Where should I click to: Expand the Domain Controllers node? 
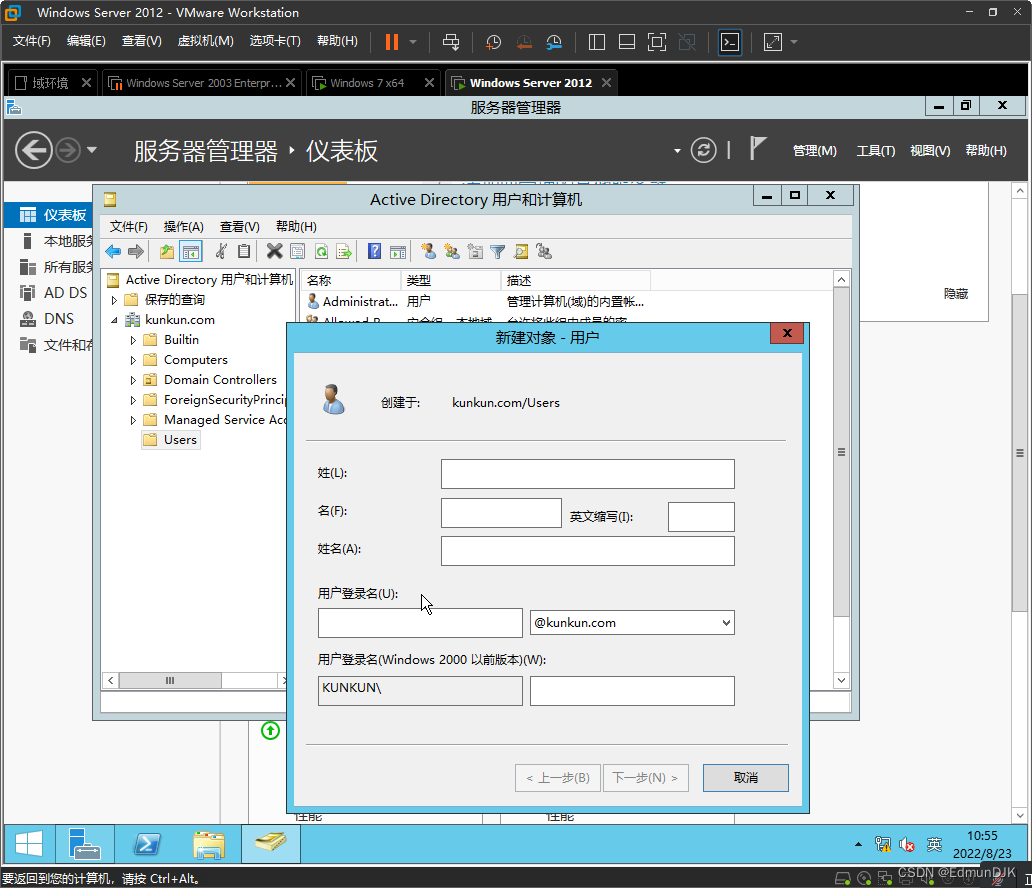pos(133,380)
